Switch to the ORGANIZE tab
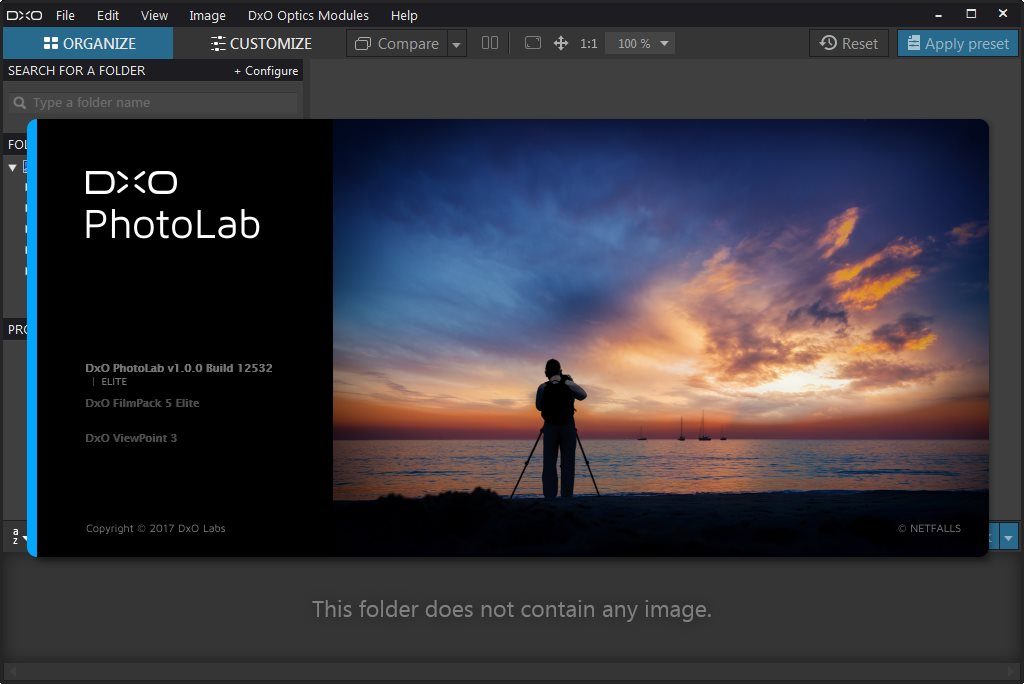 pos(88,43)
